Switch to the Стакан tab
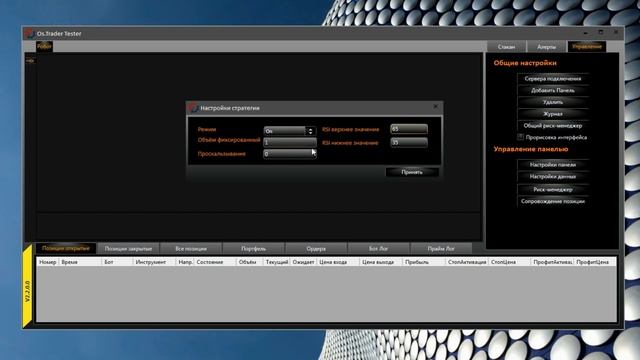This screenshot has height=360, width=640. (x=507, y=47)
